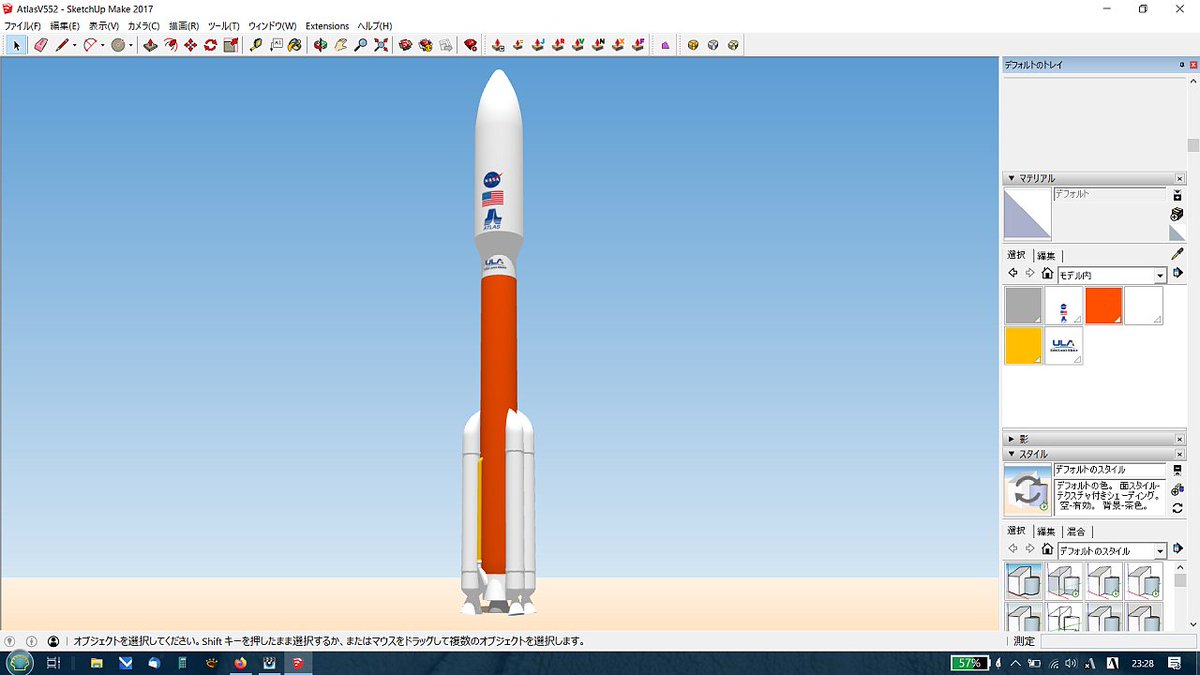This screenshot has width=1200, height=675.
Task: Collapse the スタイル panel
Action: click(x=1011, y=454)
